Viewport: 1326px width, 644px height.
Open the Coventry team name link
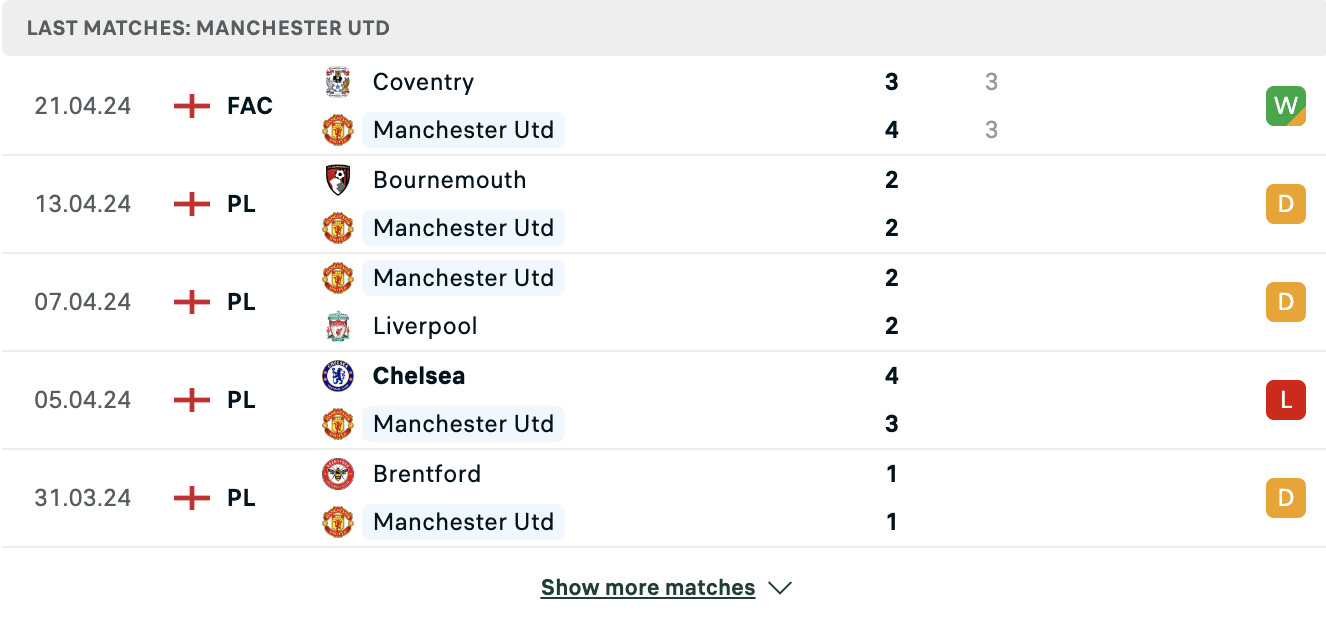click(x=423, y=82)
